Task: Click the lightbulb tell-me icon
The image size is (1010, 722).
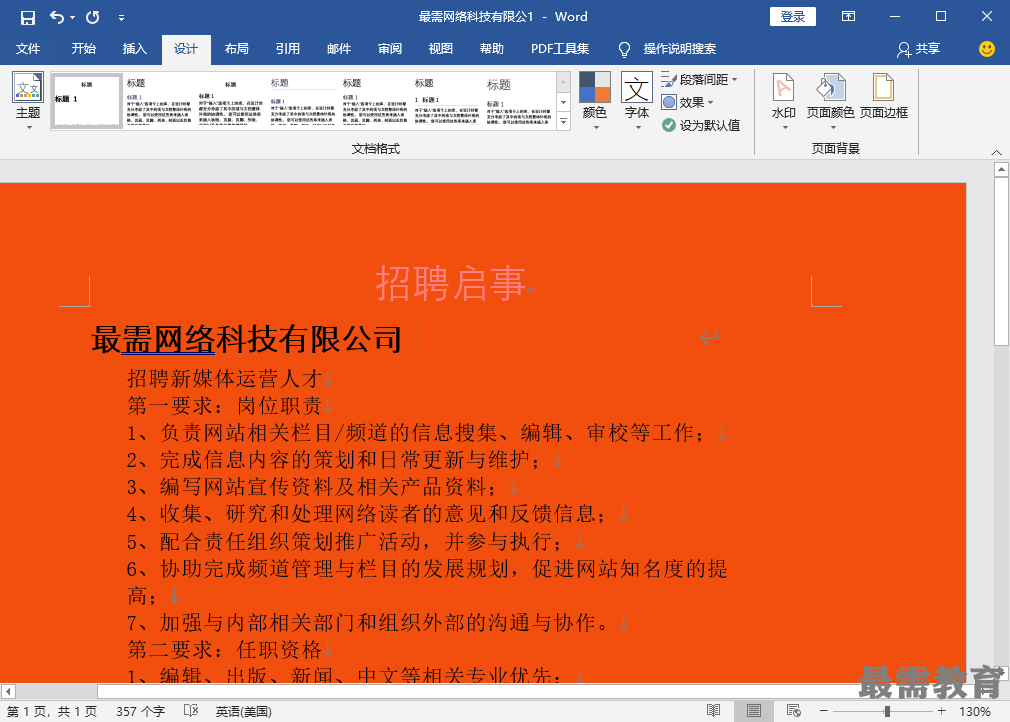Action: coord(624,50)
